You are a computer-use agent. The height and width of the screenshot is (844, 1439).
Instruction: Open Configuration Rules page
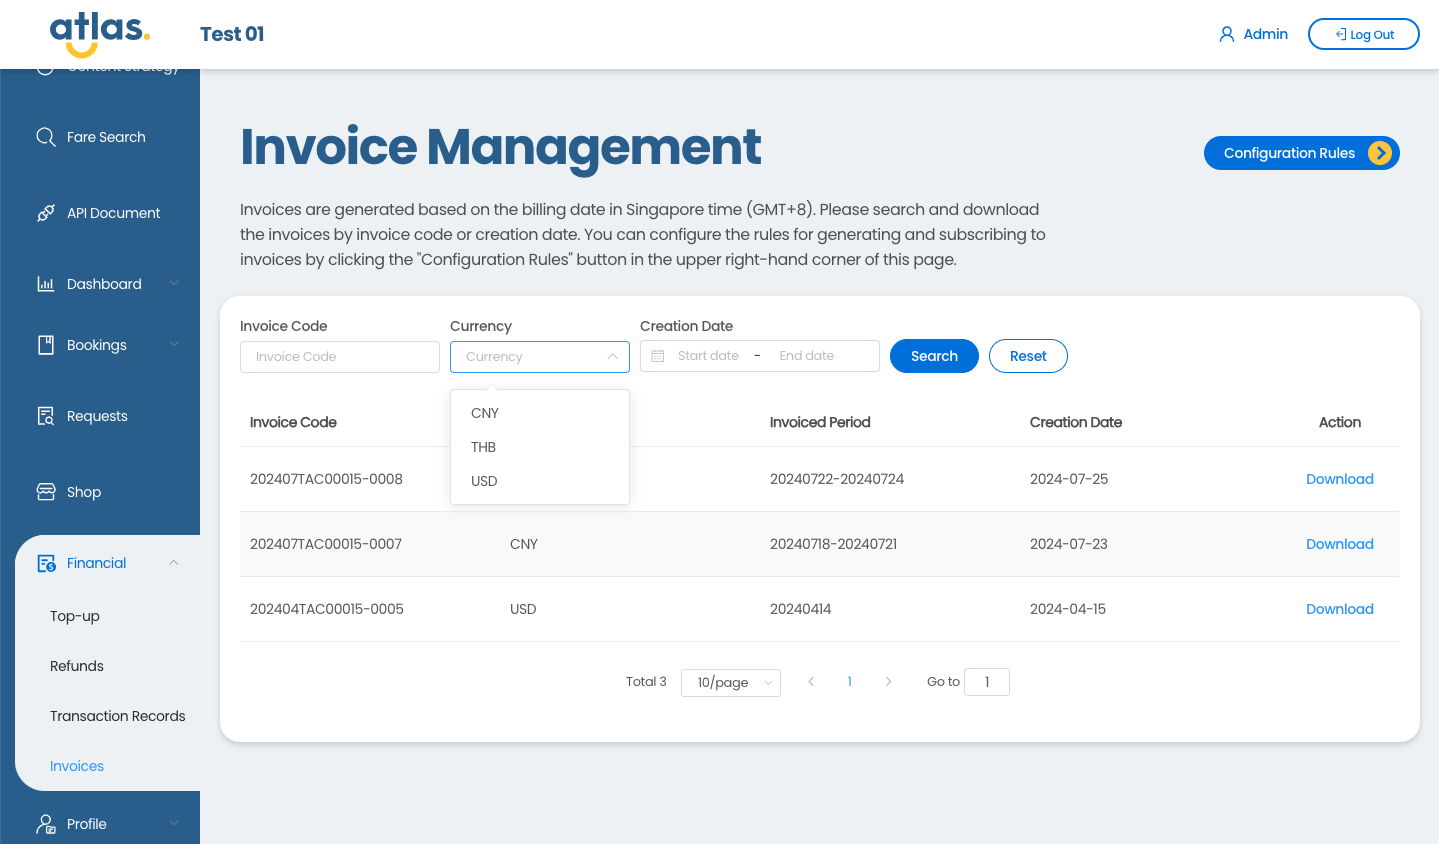pyautogui.click(x=1301, y=153)
